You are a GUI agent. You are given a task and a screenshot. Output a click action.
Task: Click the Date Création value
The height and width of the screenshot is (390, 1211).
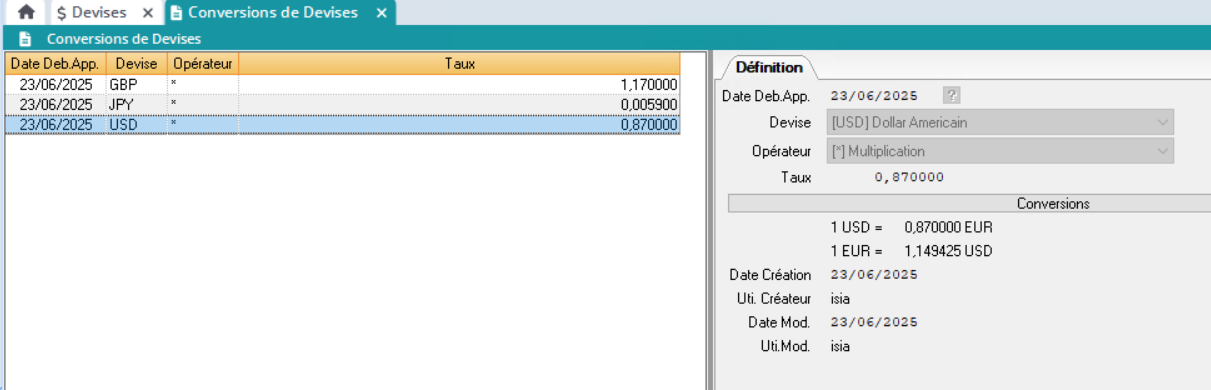click(x=874, y=274)
